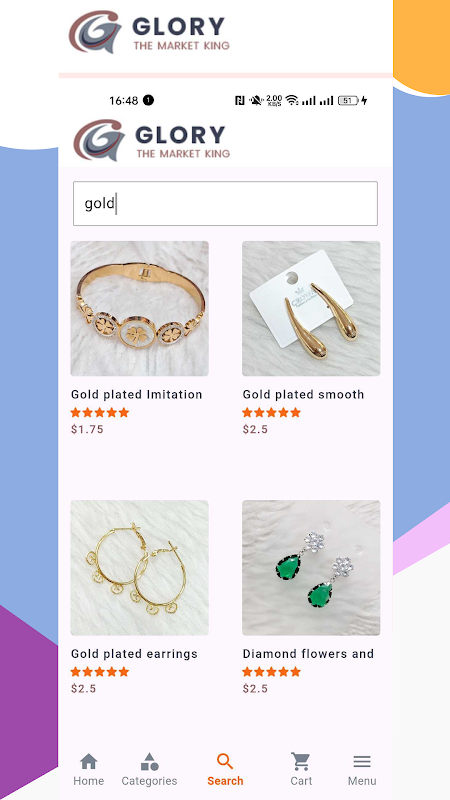Tap the Home icon in bottom navigation
The height and width of the screenshot is (800, 450).
tap(88, 762)
